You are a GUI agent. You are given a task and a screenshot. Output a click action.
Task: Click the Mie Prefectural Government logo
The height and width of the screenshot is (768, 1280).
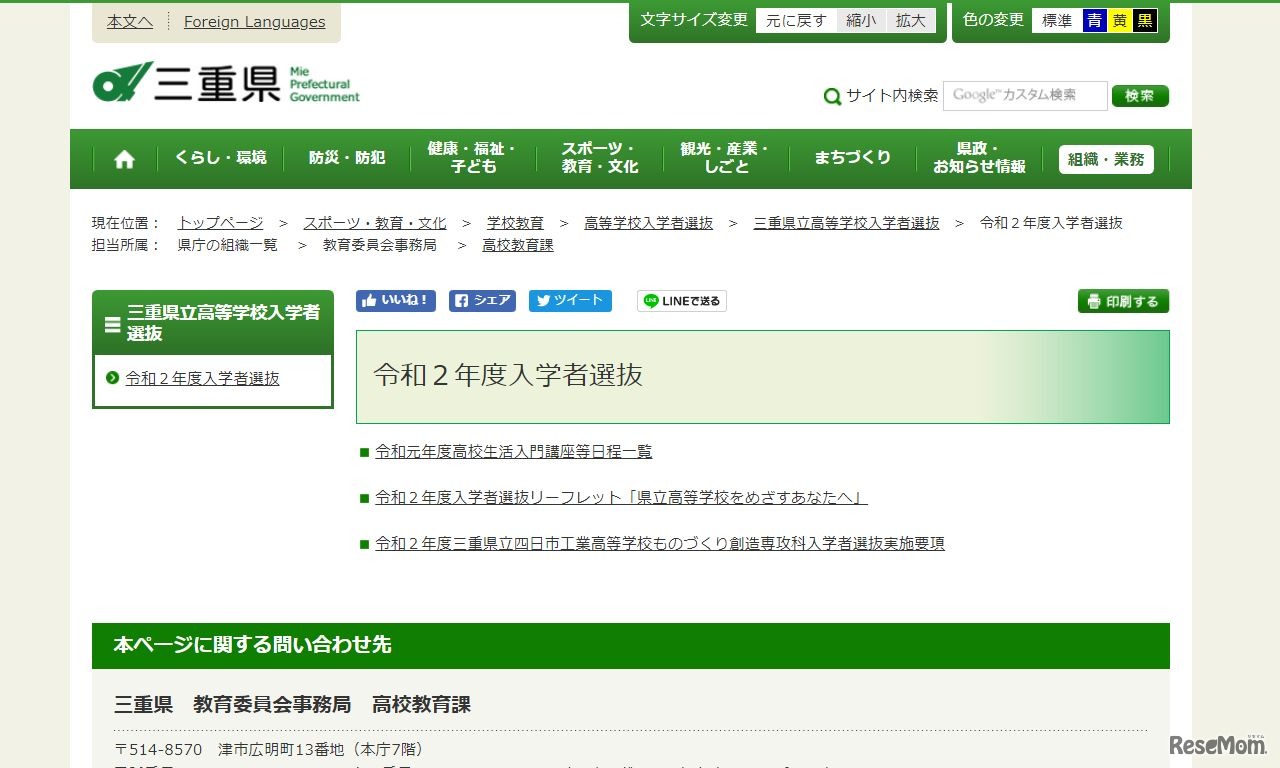click(x=224, y=83)
